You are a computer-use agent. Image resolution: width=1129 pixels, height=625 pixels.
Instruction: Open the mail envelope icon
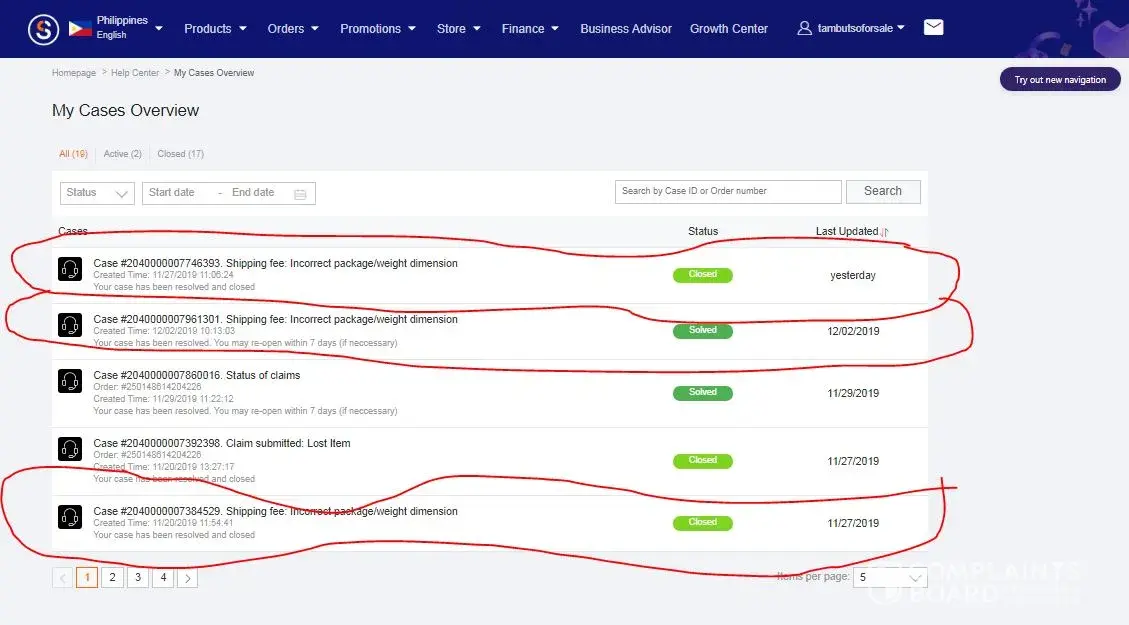pyautogui.click(x=933, y=28)
